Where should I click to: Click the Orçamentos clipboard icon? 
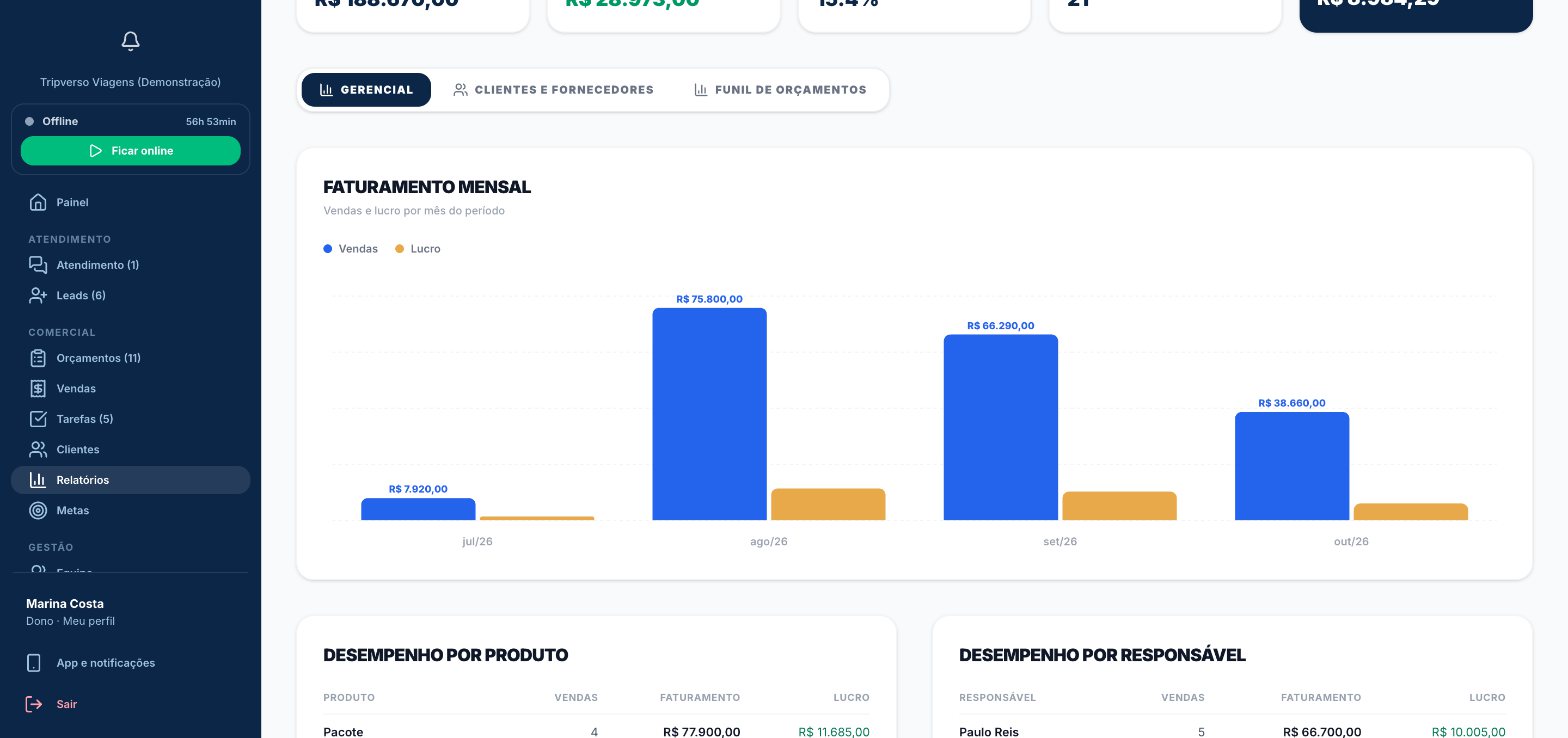click(38, 358)
